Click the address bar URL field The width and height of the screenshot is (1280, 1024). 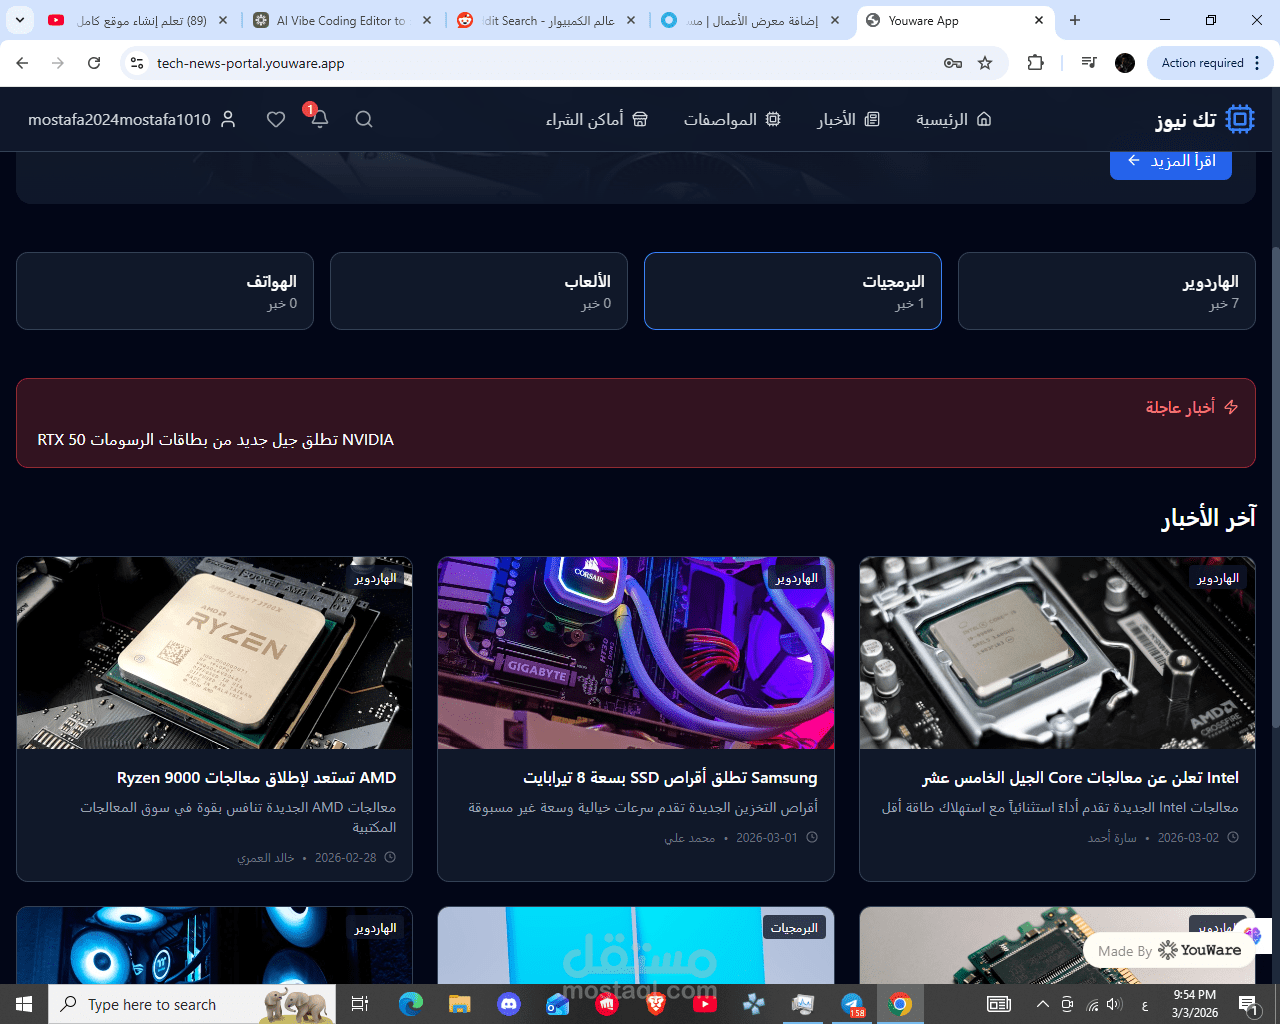click(540, 63)
